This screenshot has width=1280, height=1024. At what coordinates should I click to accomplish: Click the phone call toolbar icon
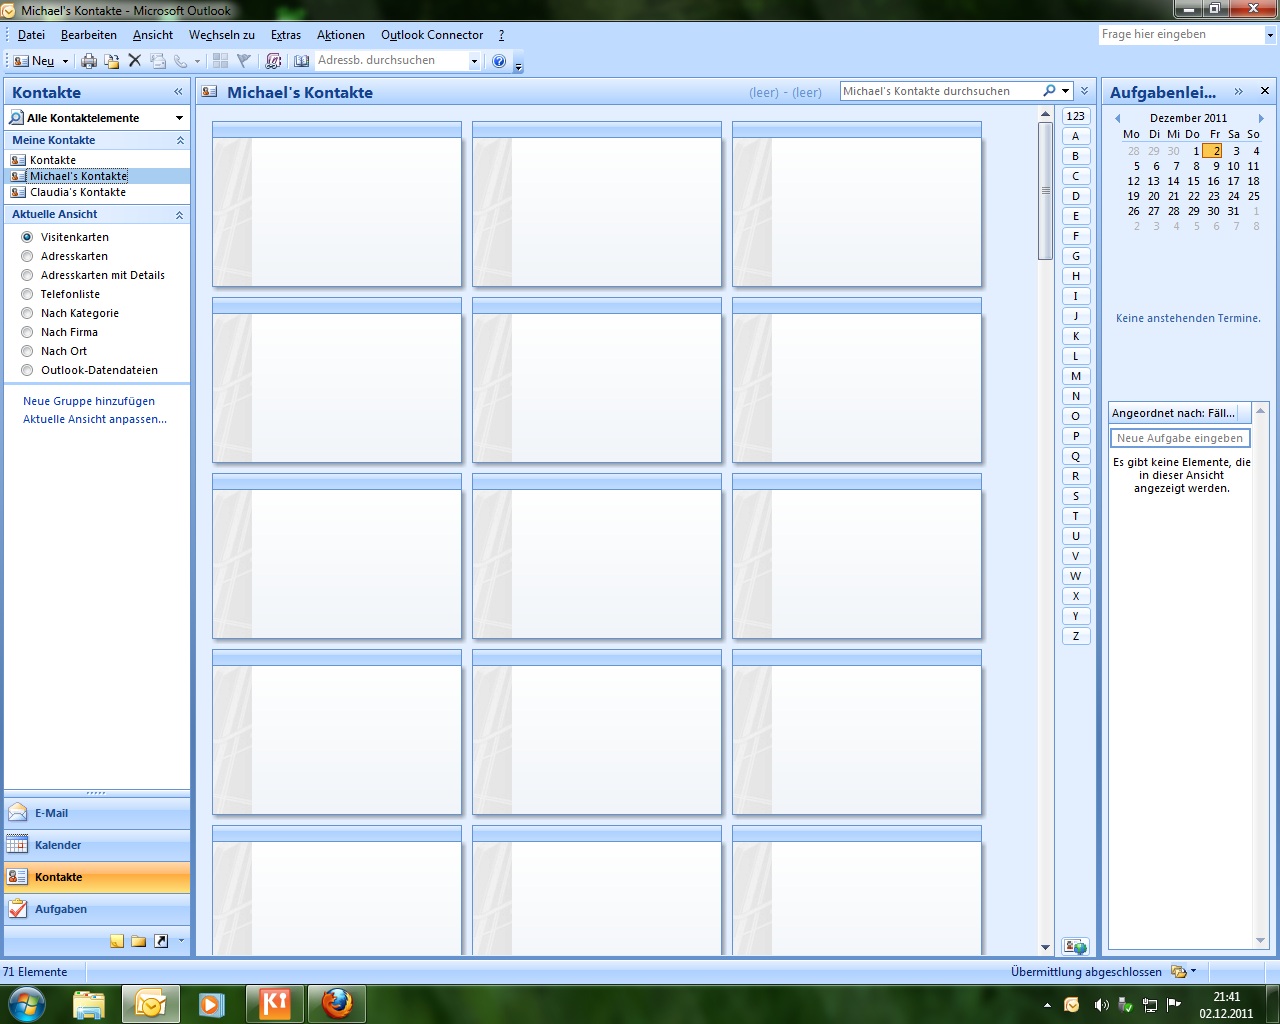pos(180,61)
